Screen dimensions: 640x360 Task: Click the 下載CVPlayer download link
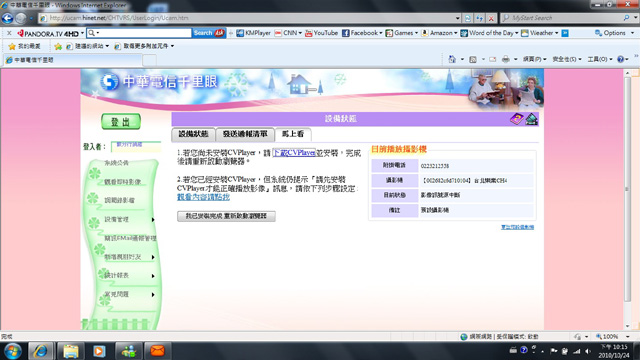point(294,153)
